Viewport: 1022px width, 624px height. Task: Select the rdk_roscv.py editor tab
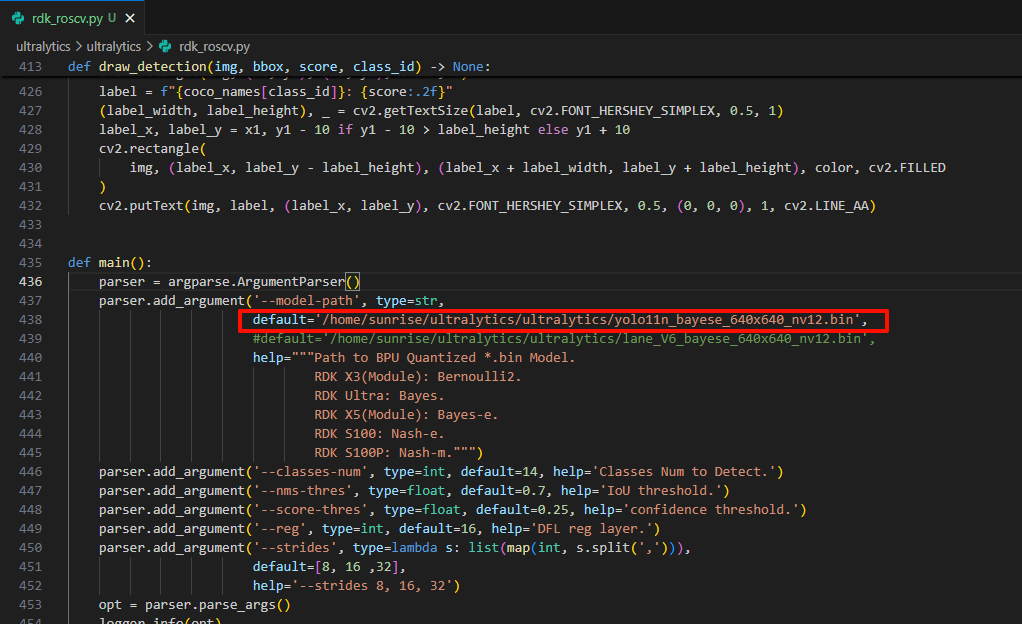click(72, 18)
